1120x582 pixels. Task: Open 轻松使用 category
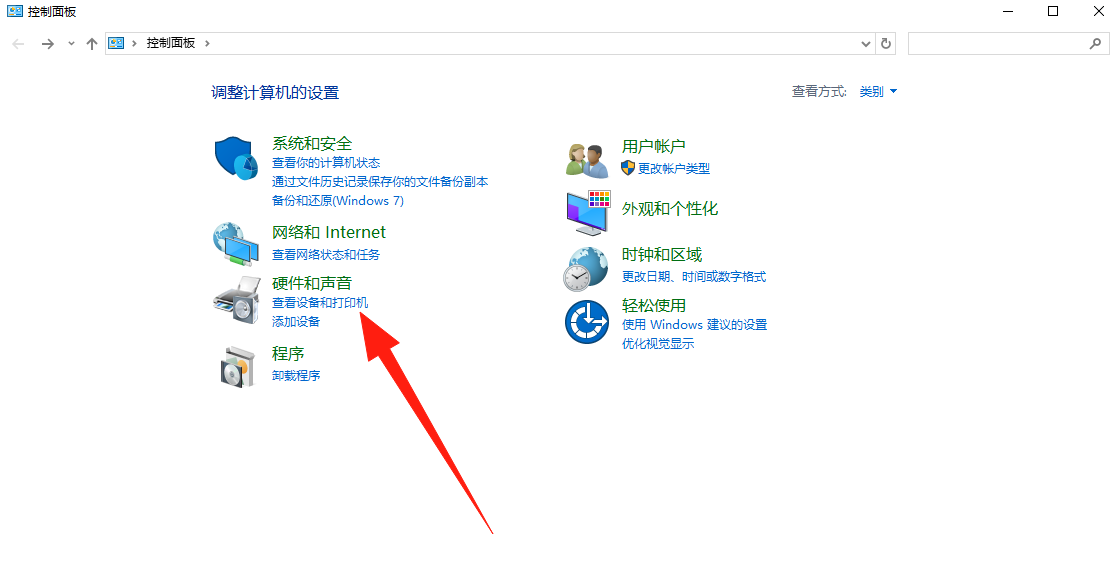pyautogui.click(x=654, y=305)
